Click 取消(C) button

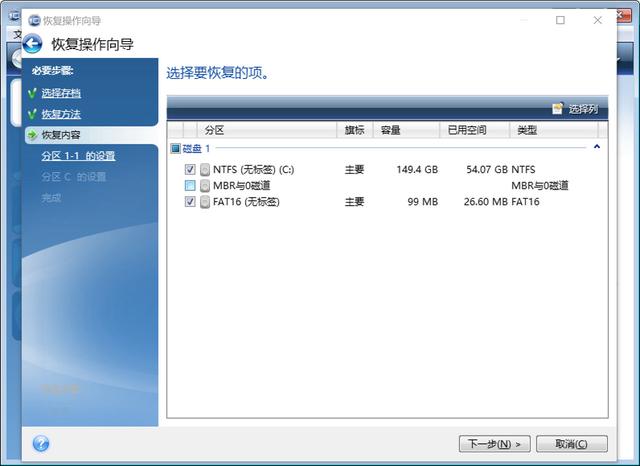[571, 444]
